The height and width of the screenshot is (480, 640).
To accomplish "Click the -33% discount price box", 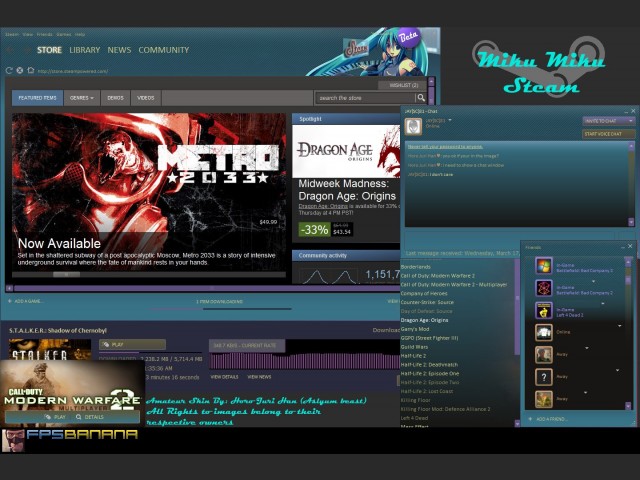I will pos(326,229).
